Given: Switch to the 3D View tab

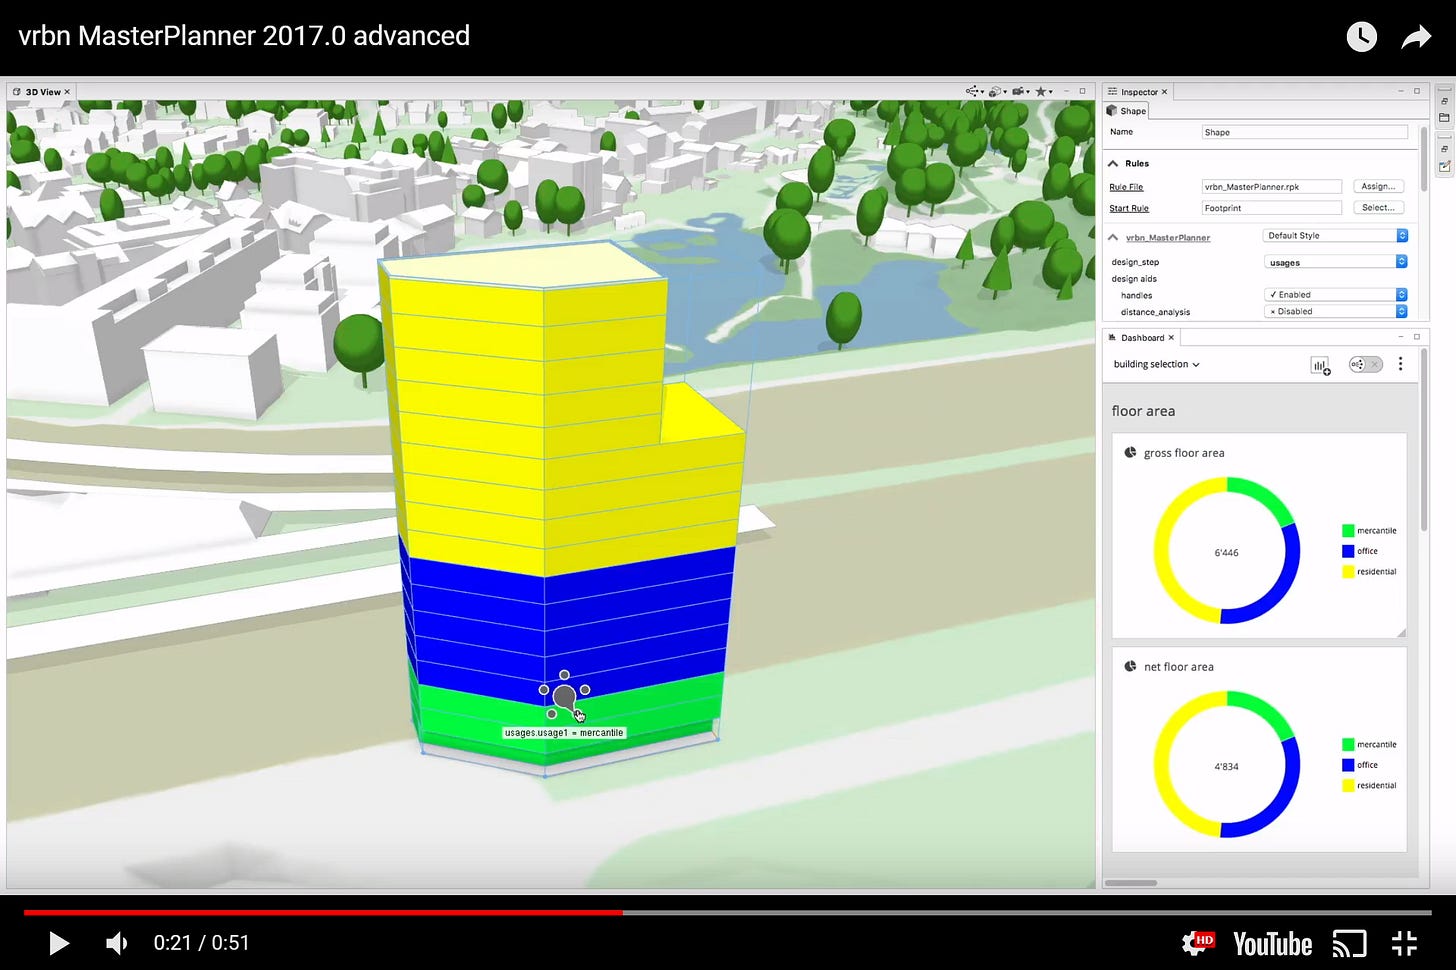Looking at the screenshot, I should click(43, 92).
